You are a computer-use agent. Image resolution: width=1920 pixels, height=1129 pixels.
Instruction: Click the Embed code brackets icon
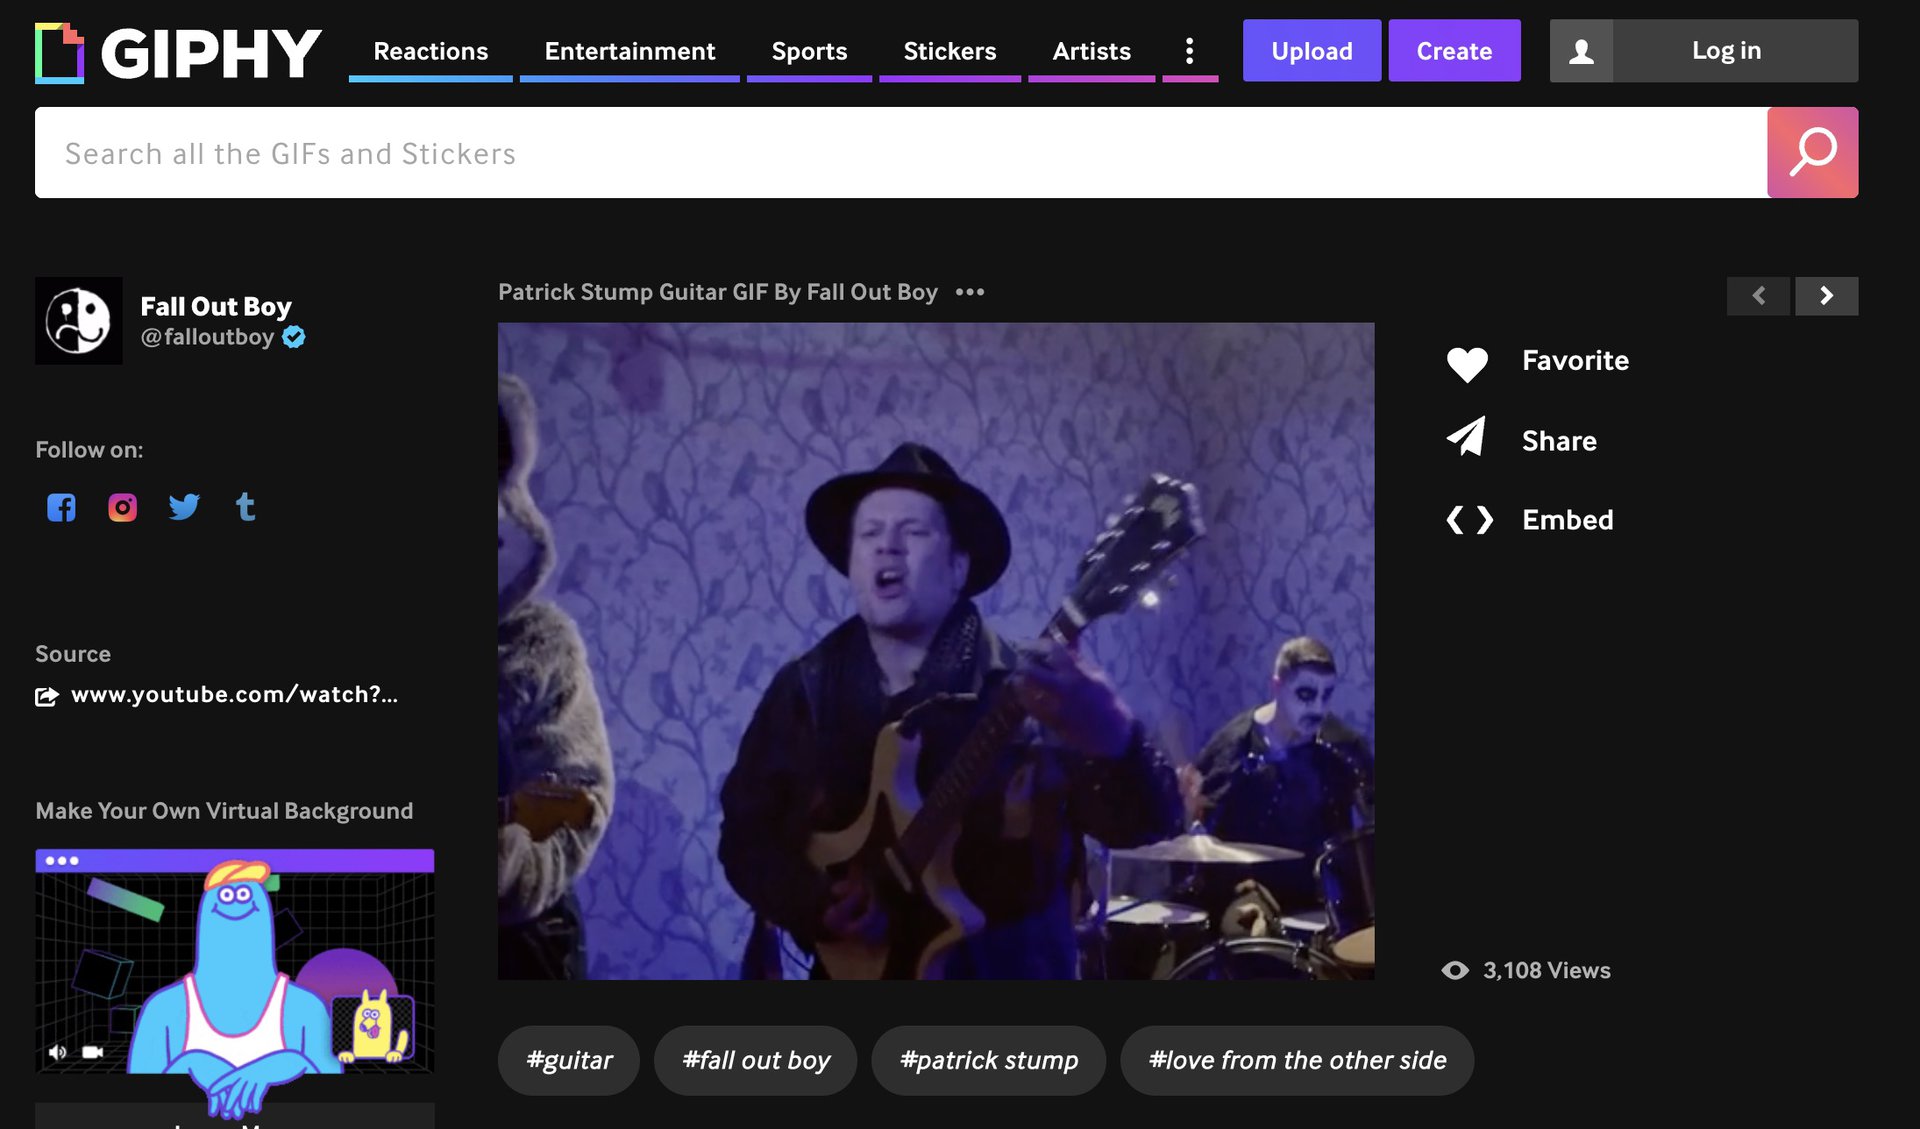[x=1469, y=520]
